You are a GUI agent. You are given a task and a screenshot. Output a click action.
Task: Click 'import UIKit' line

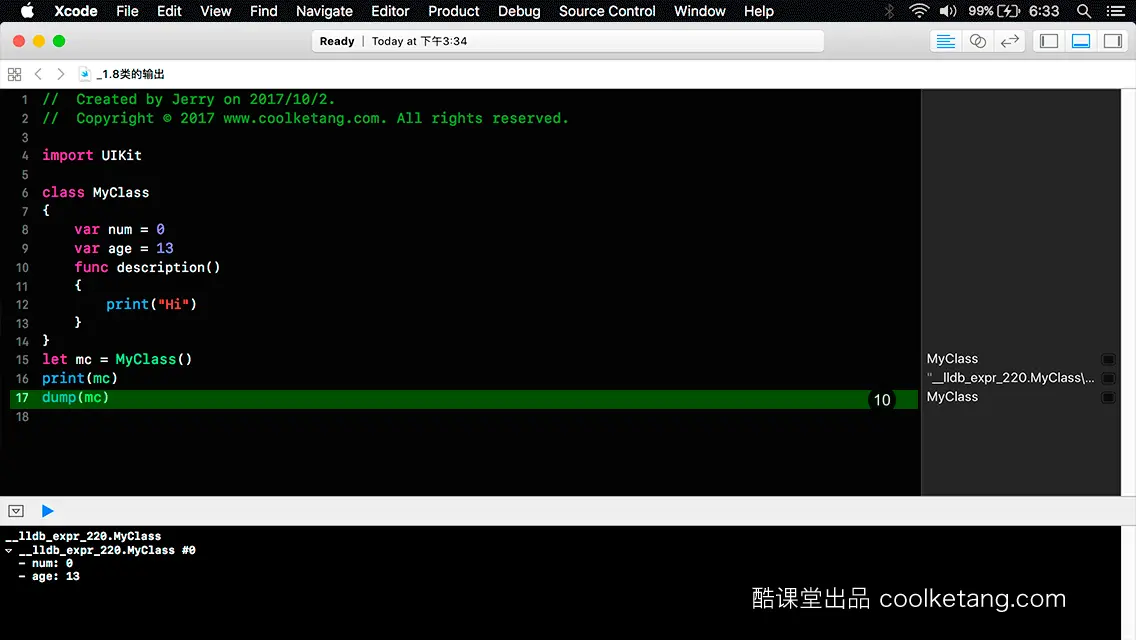click(91, 155)
